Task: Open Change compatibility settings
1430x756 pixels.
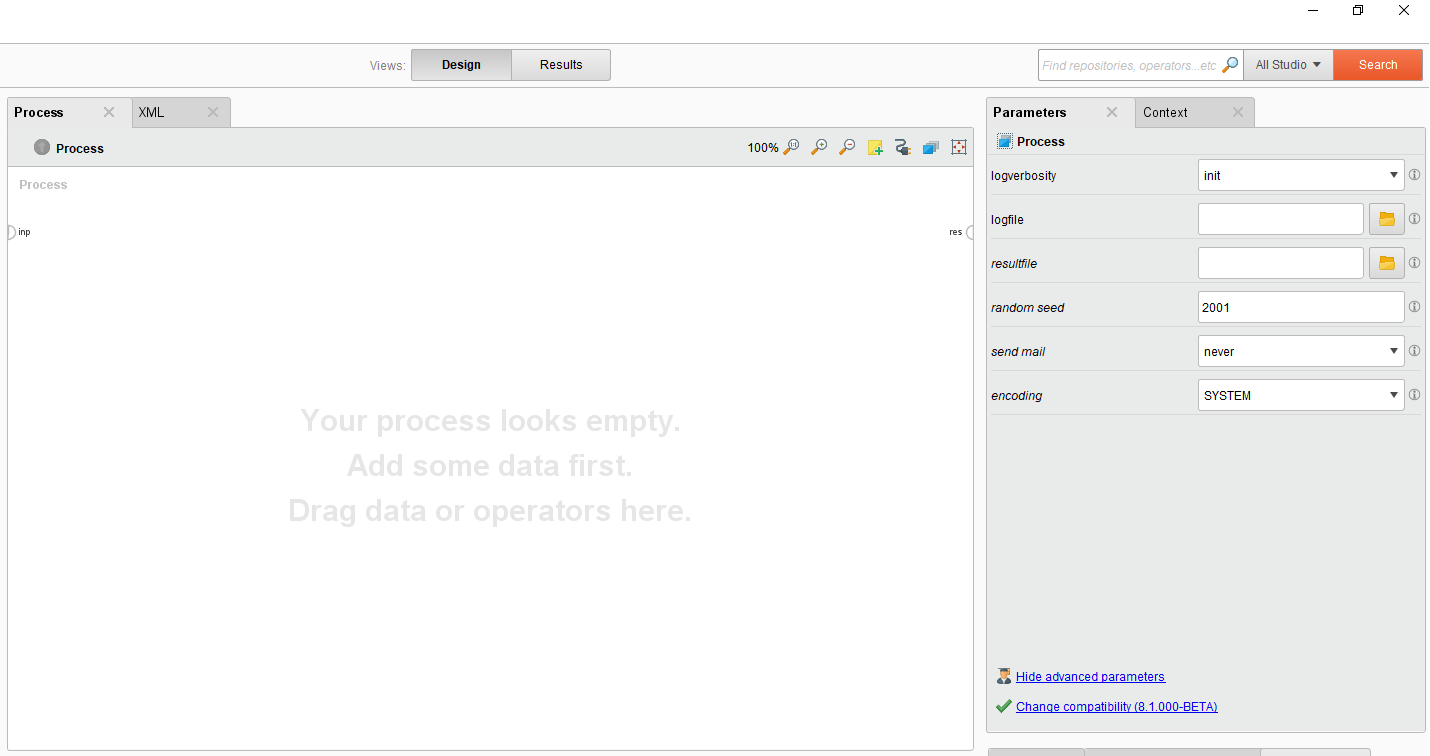Action: click(x=1116, y=706)
